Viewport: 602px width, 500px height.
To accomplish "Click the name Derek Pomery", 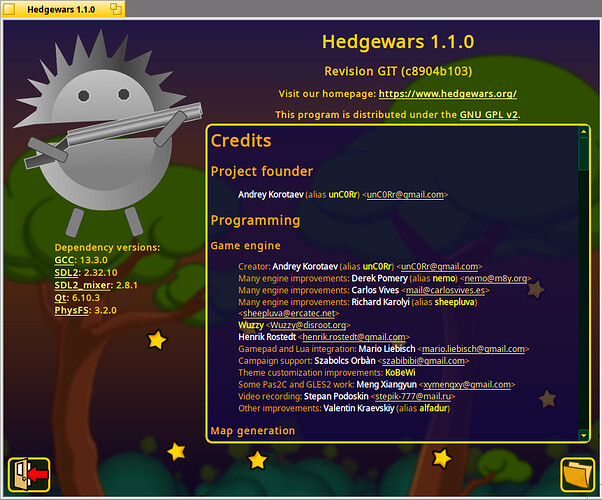I will pos(379,278).
